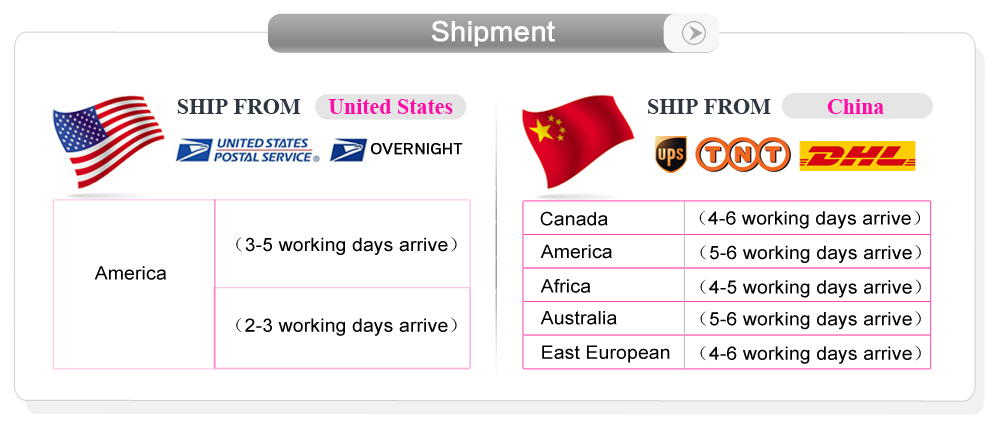This screenshot has width=1000, height=437.
Task: Click America in the China shipping table
Action: (576, 252)
